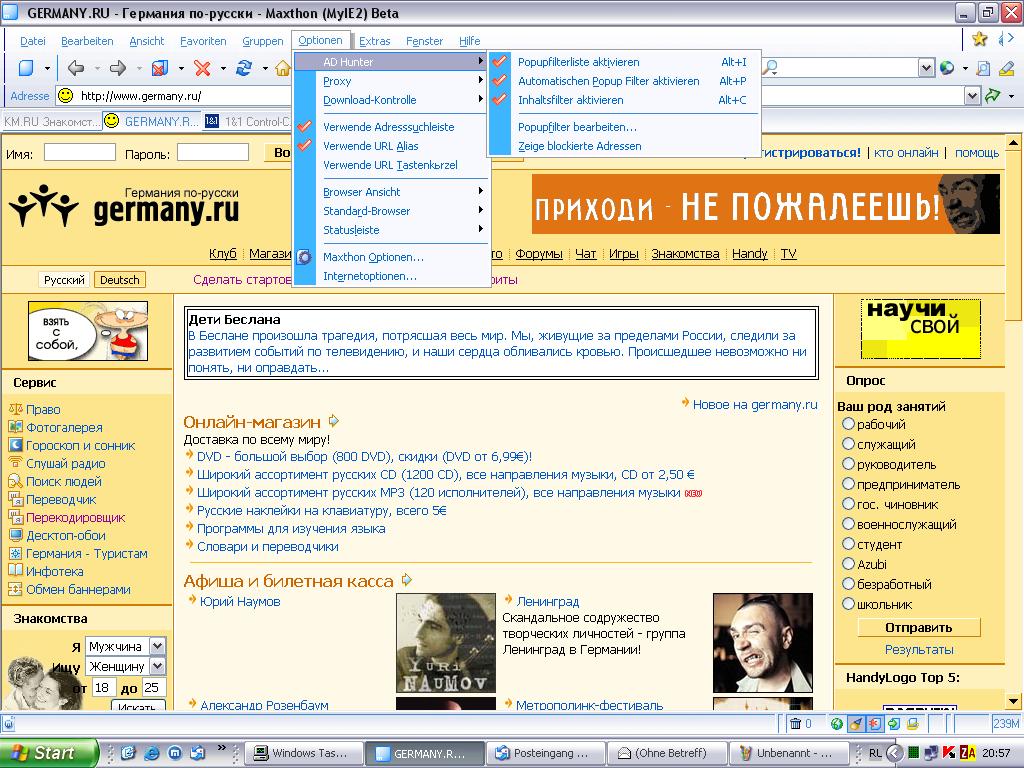Click the Maxthon Optionen gear icon

click(x=304, y=257)
